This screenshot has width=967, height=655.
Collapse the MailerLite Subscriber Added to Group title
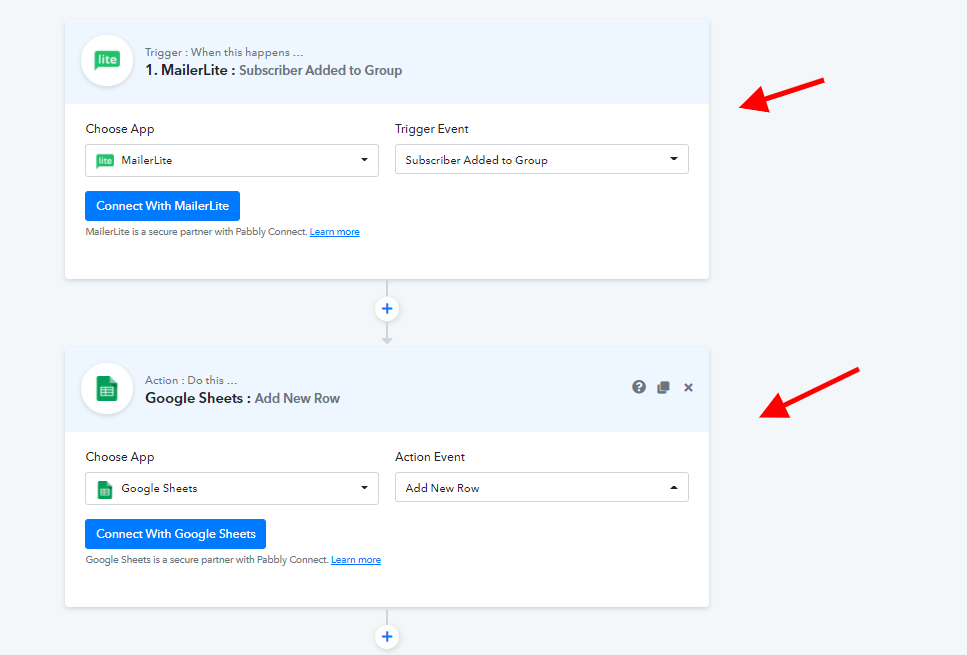(273, 70)
